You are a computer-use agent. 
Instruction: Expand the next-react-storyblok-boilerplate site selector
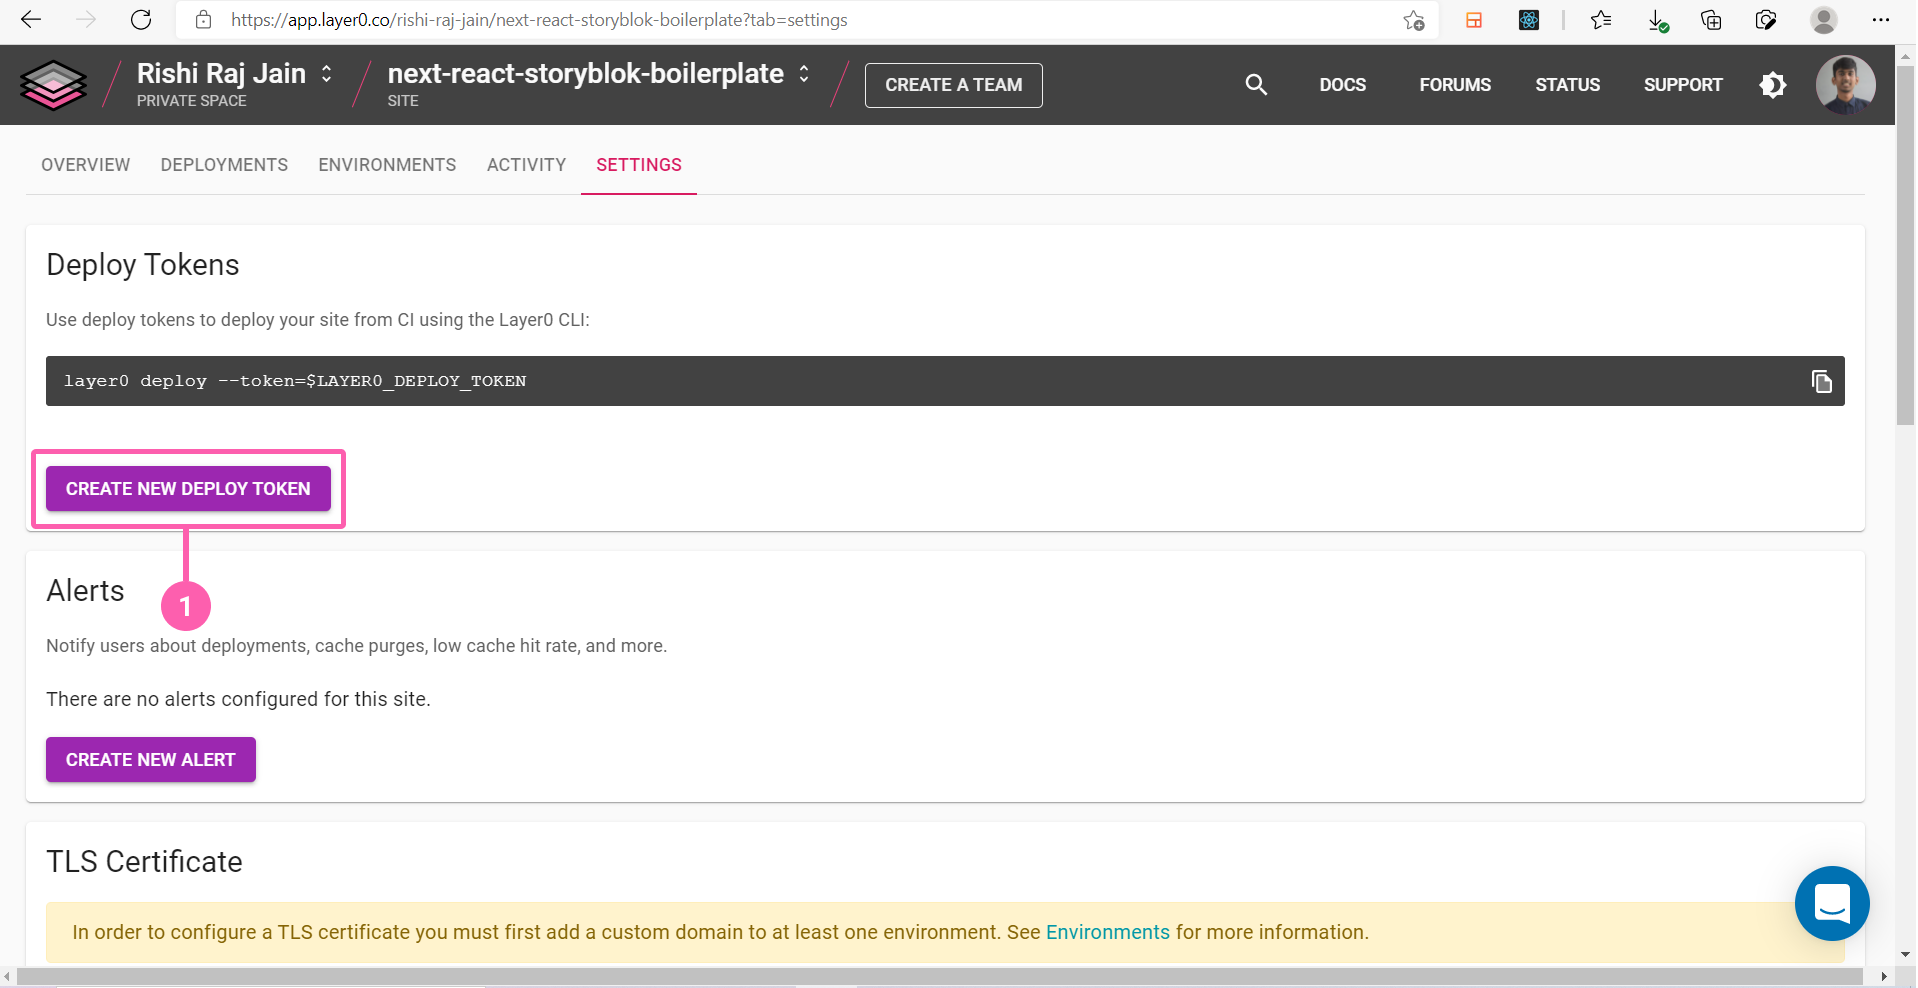(x=804, y=73)
